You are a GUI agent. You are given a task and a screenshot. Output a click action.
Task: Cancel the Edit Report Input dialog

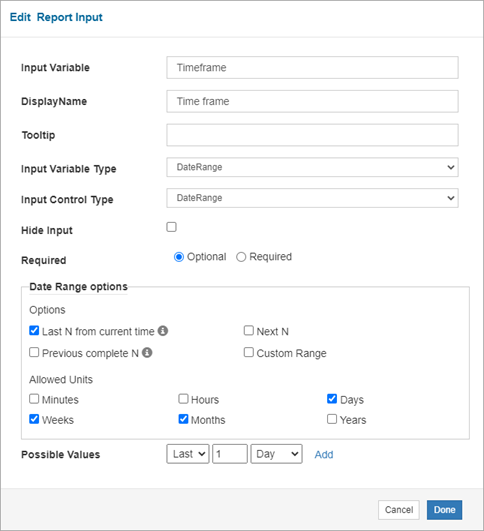point(399,510)
